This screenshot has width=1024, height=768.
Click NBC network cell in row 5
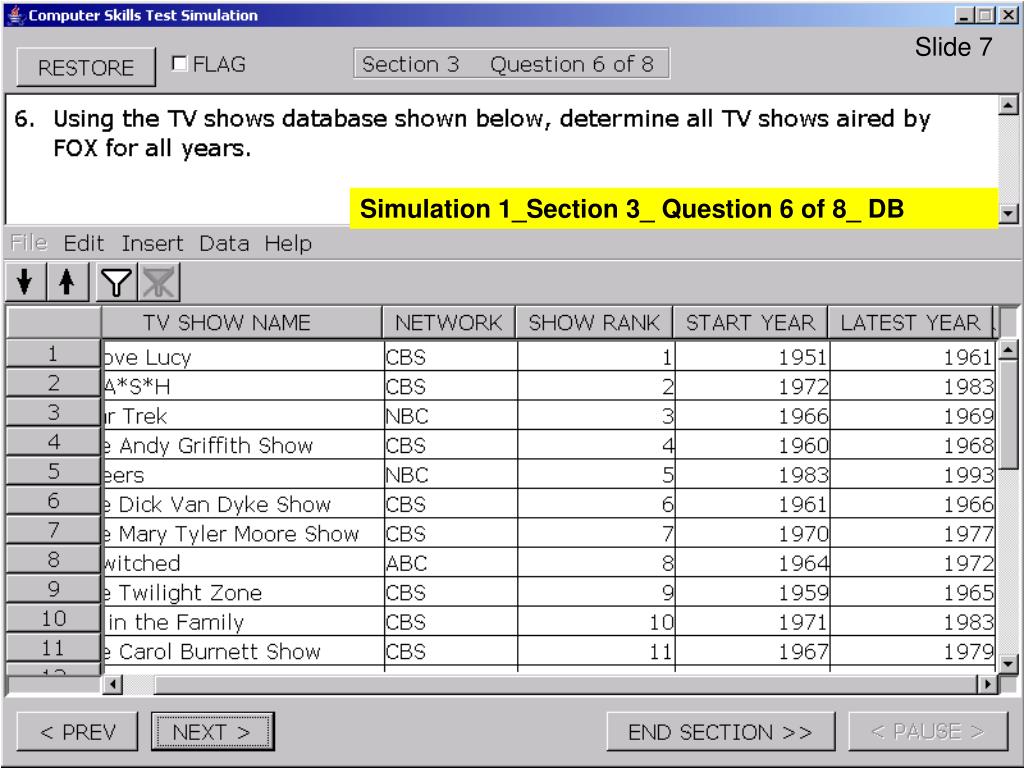click(x=451, y=474)
